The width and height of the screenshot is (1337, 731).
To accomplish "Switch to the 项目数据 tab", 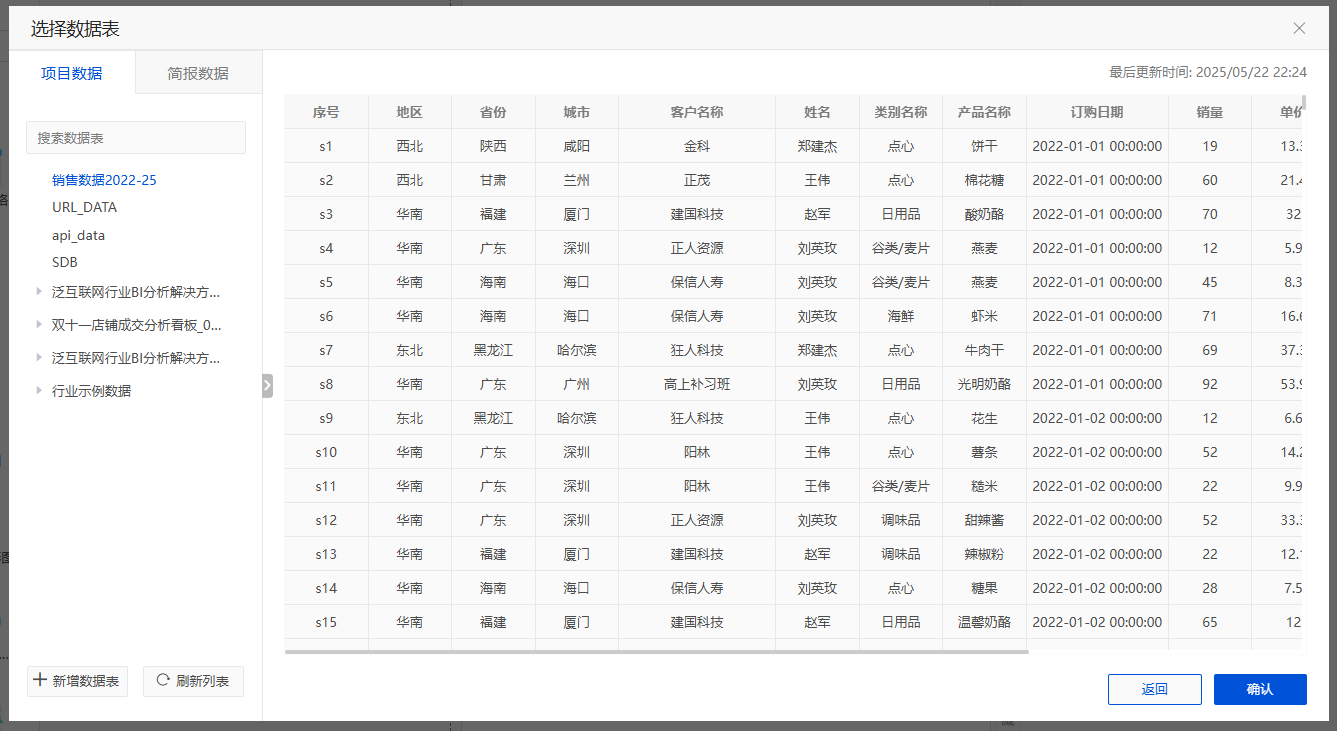I will (x=72, y=73).
